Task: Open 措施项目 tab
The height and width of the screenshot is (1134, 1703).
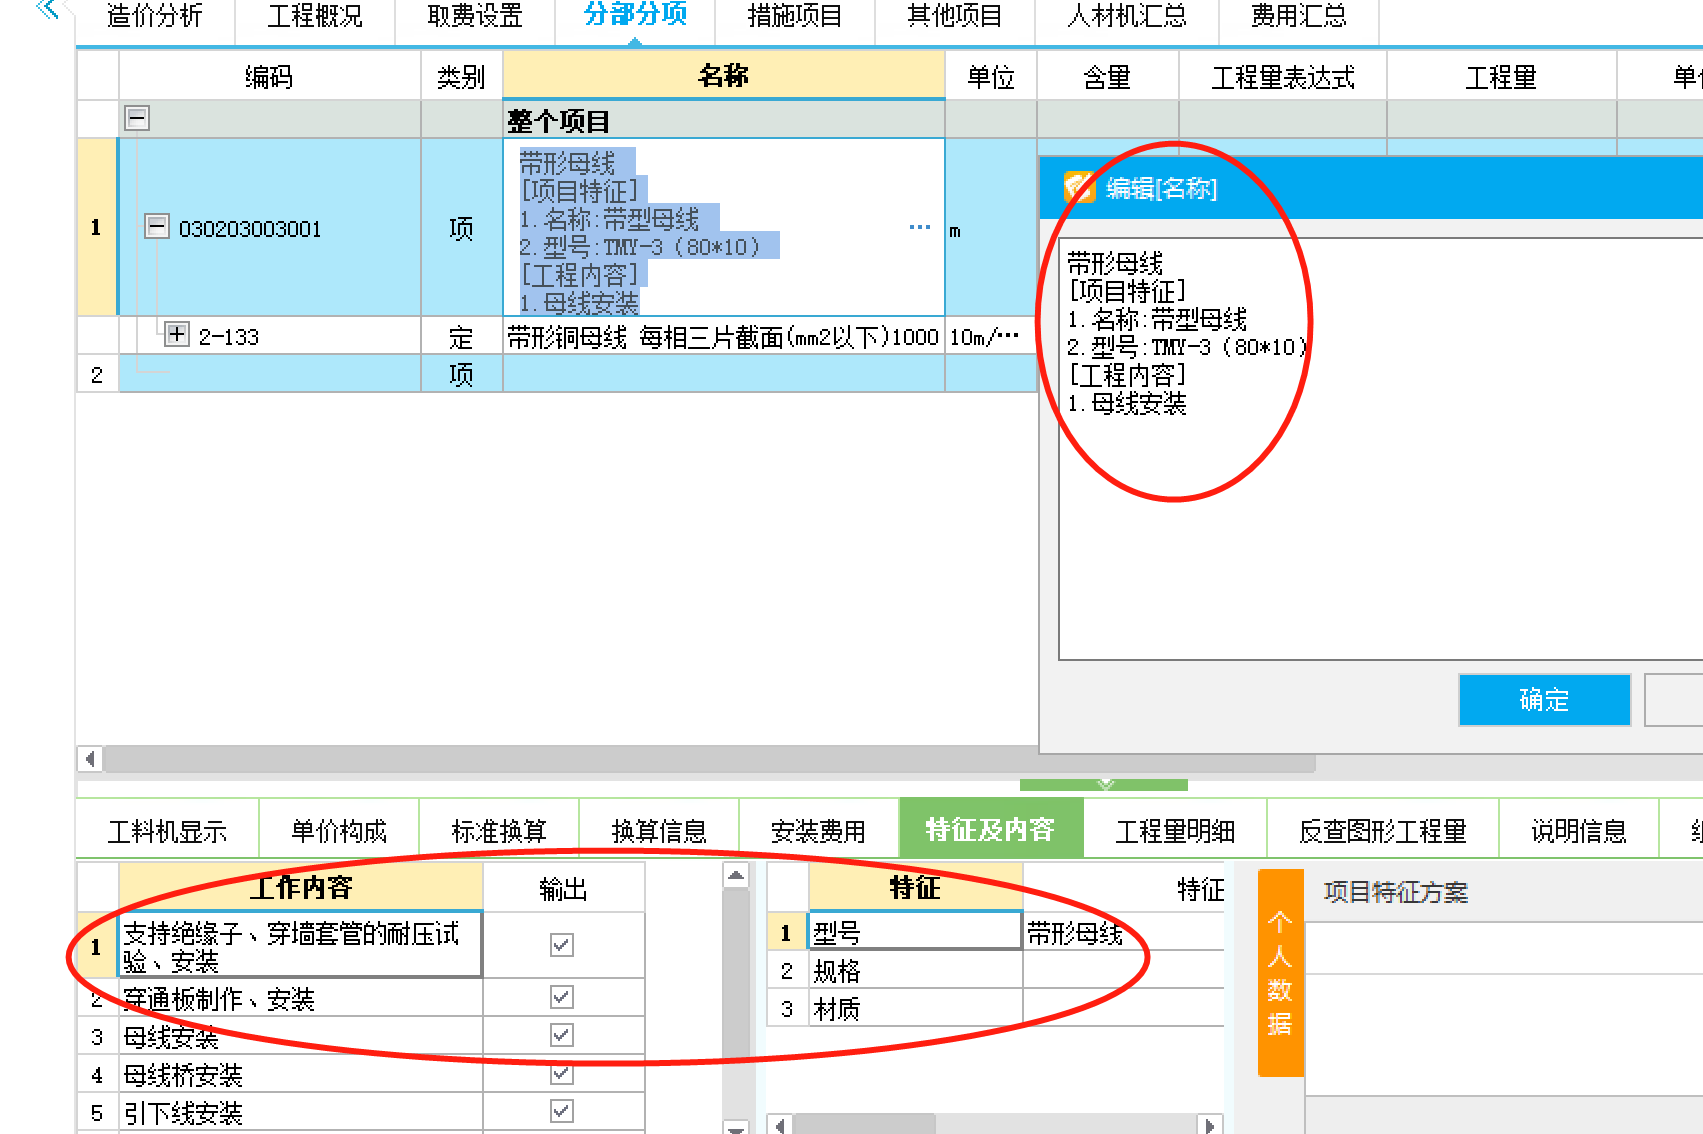Action: pos(795,16)
